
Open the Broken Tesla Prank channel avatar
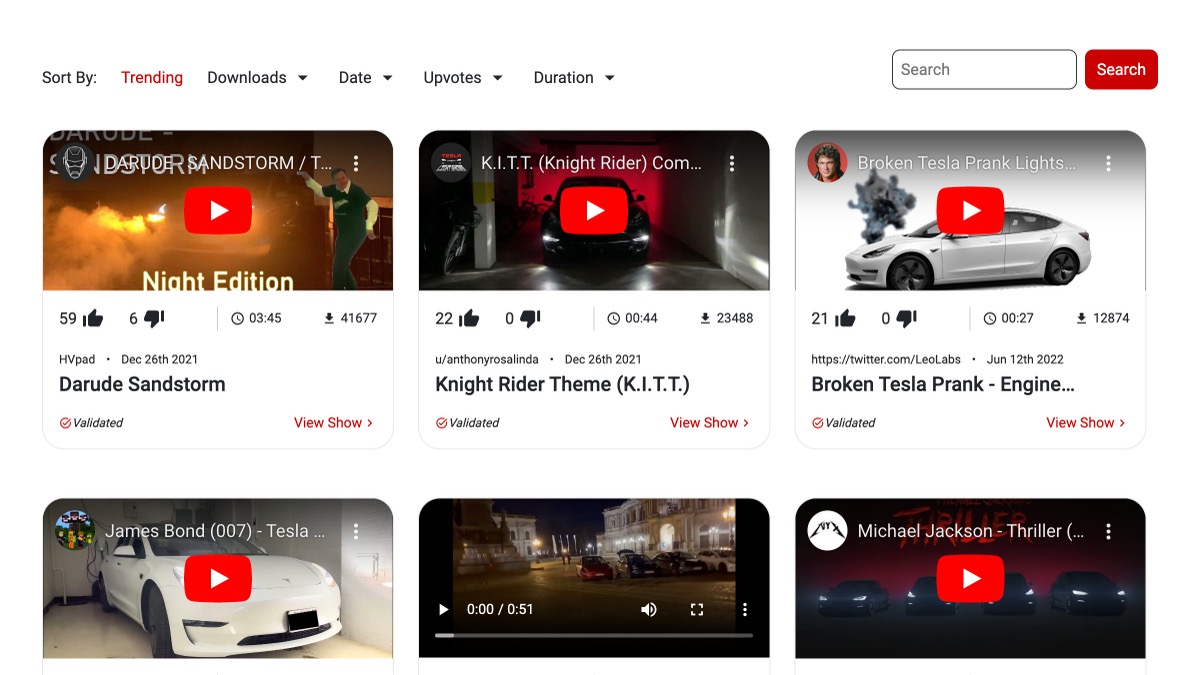point(827,163)
